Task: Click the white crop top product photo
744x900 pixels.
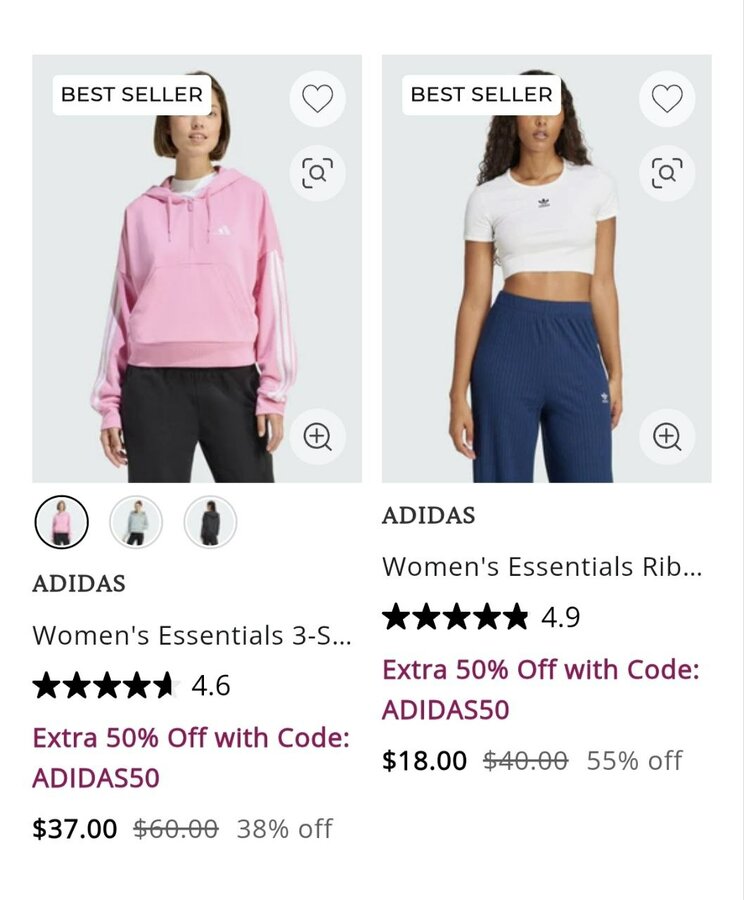Action: [x=547, y=269]
